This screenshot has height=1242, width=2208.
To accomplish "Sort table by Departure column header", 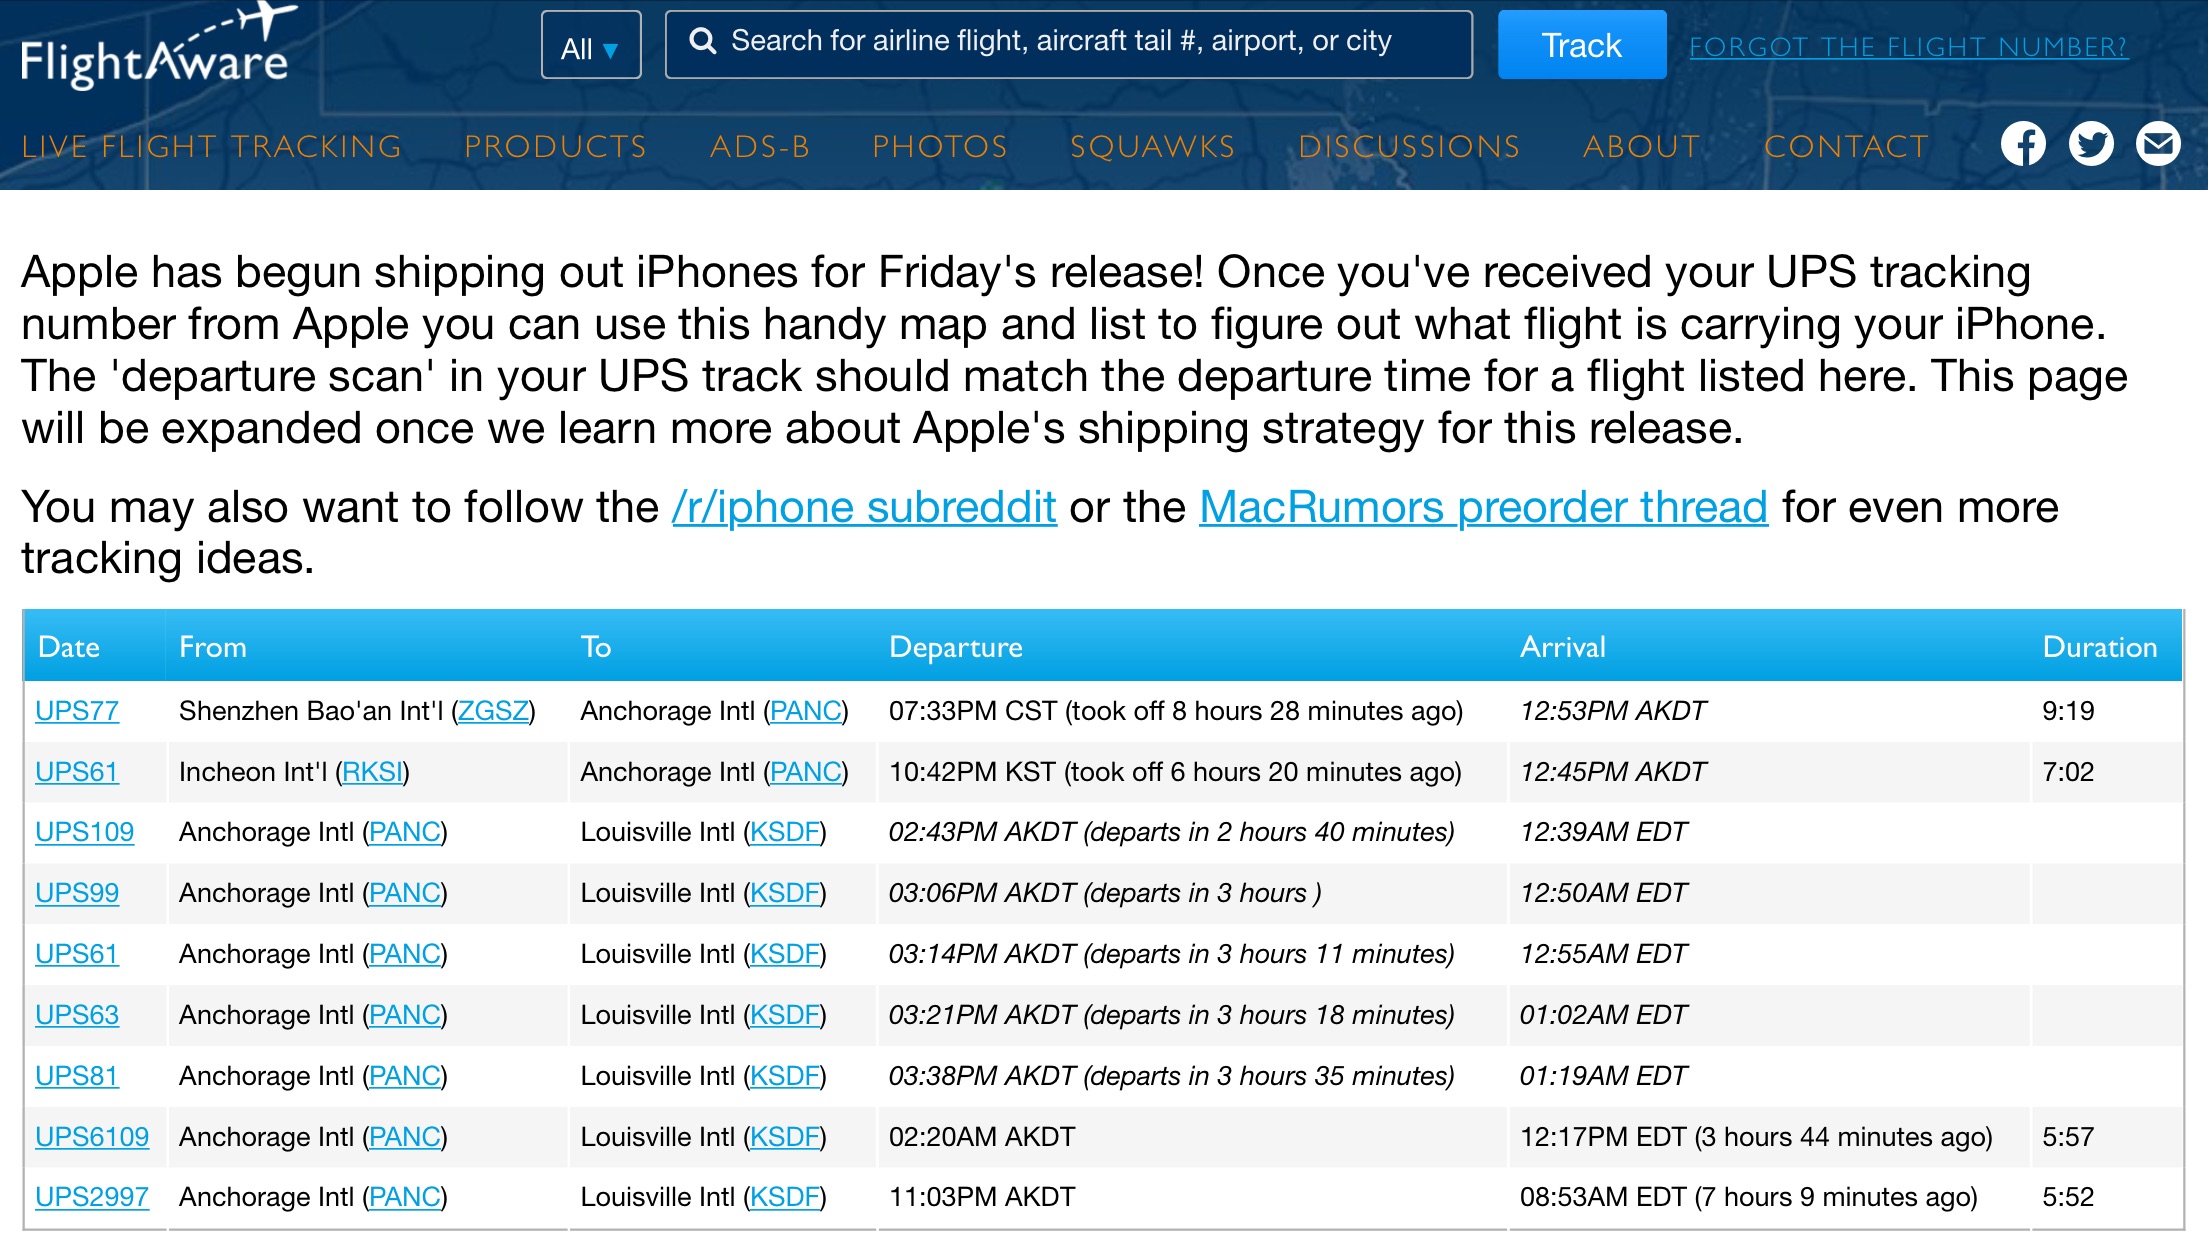I will click(956, 647).
